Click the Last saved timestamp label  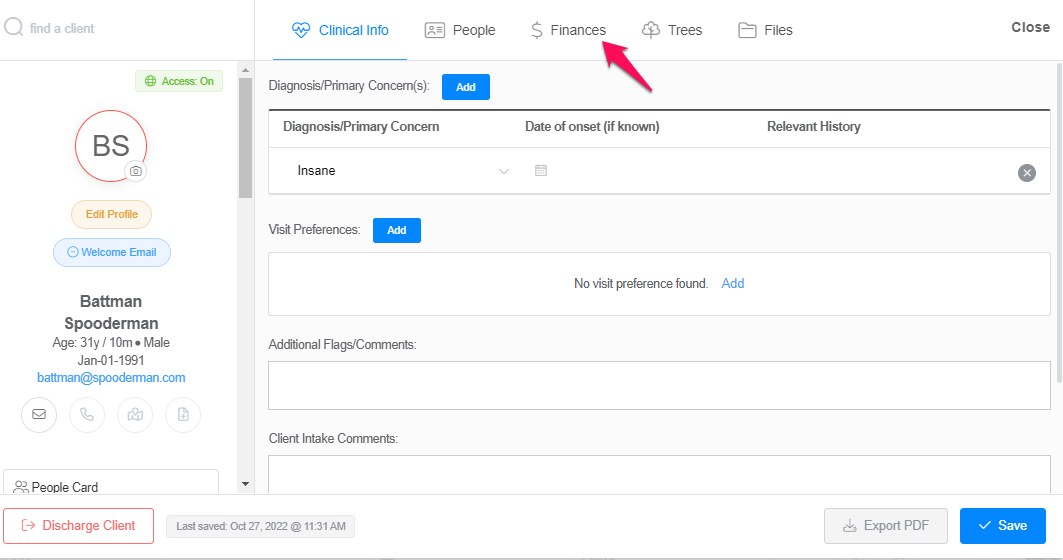click(x=260, y=526)
